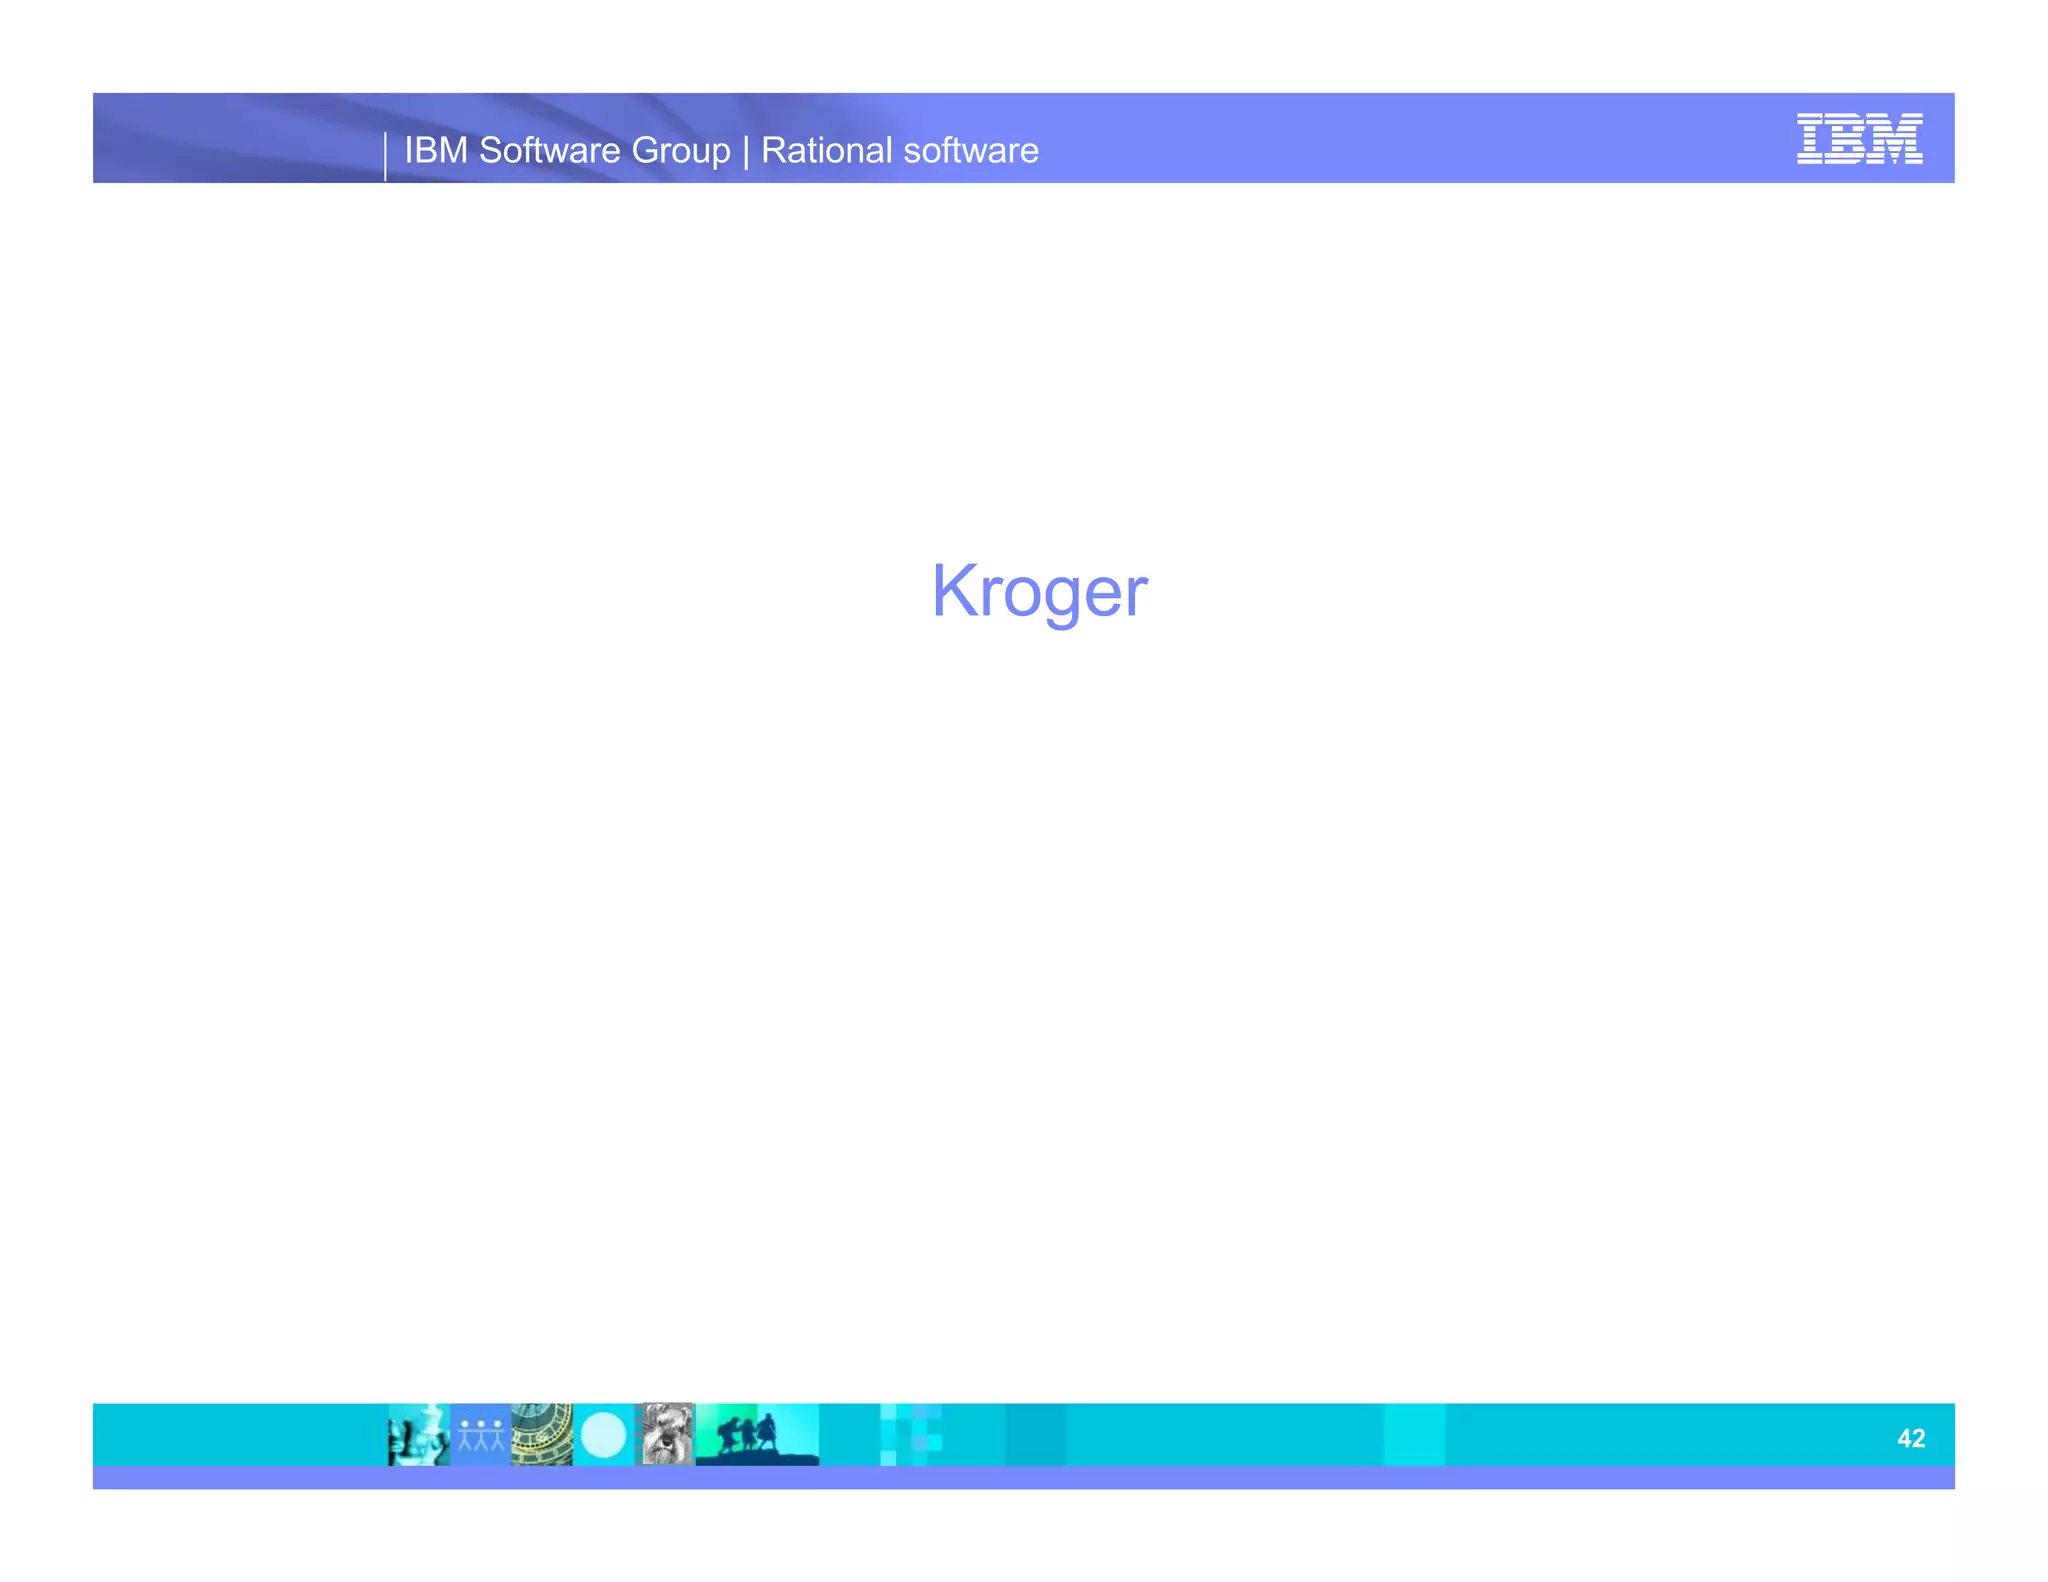2048x1582 pixels.
Task: Click the pale circle footer tile
Action: [603, 1434]
